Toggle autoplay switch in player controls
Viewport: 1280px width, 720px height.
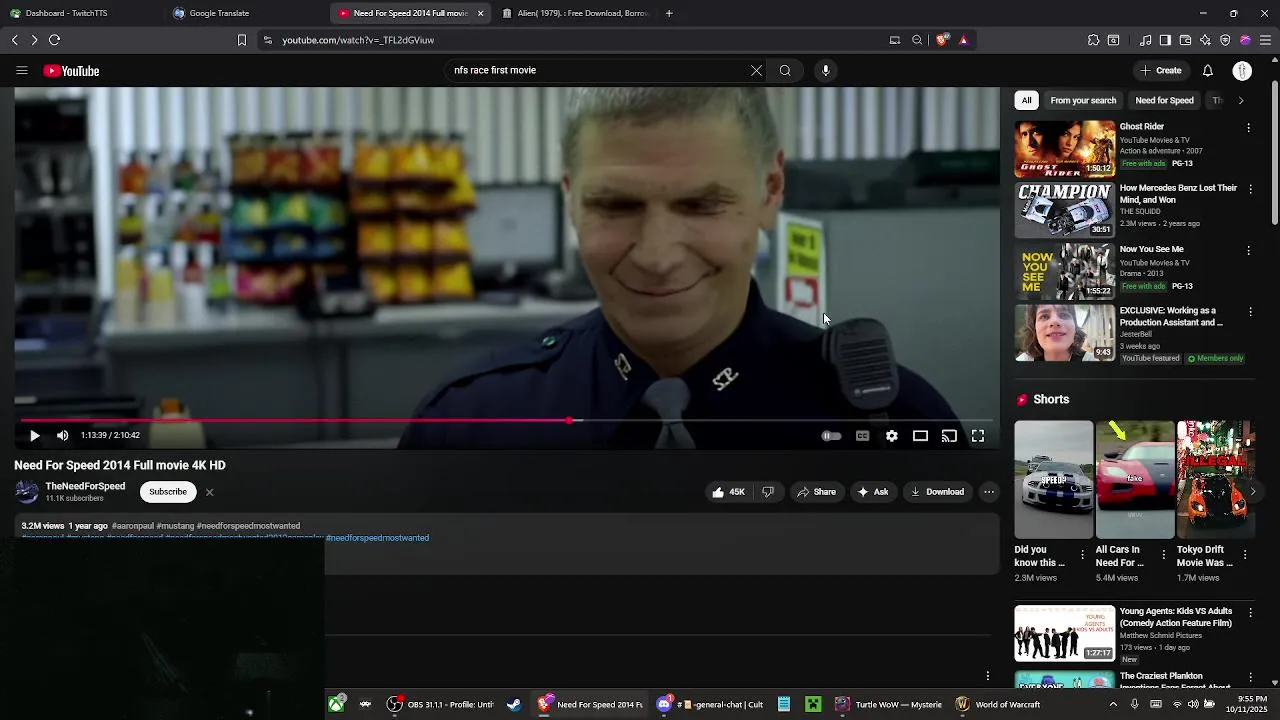(831, 436)
